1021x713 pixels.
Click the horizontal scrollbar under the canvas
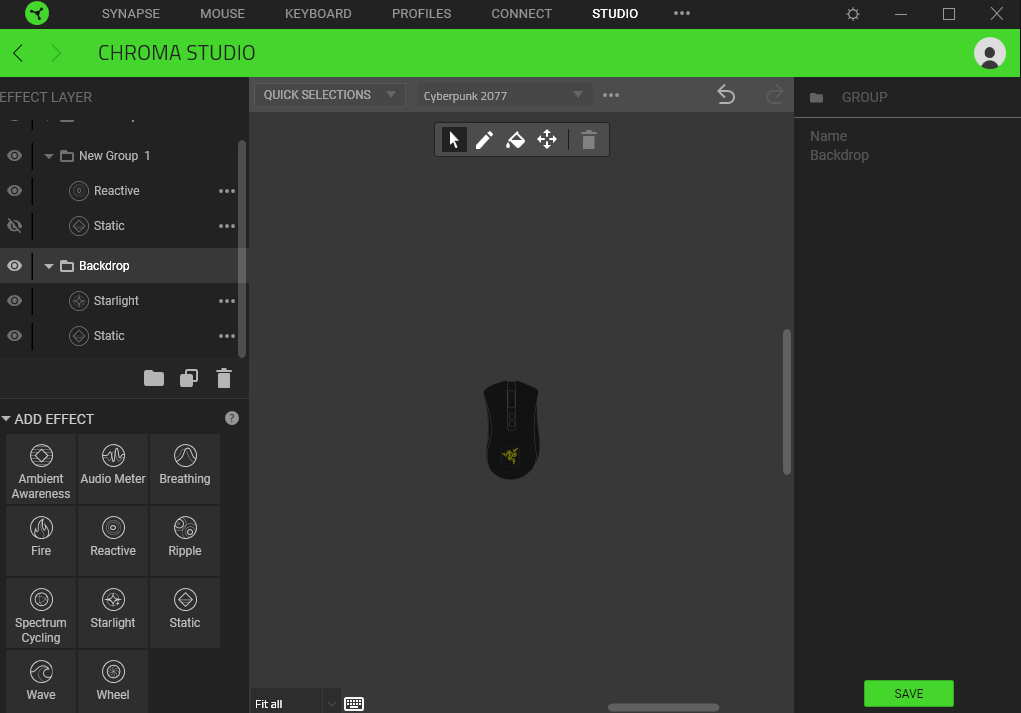[x=662, y=707]
